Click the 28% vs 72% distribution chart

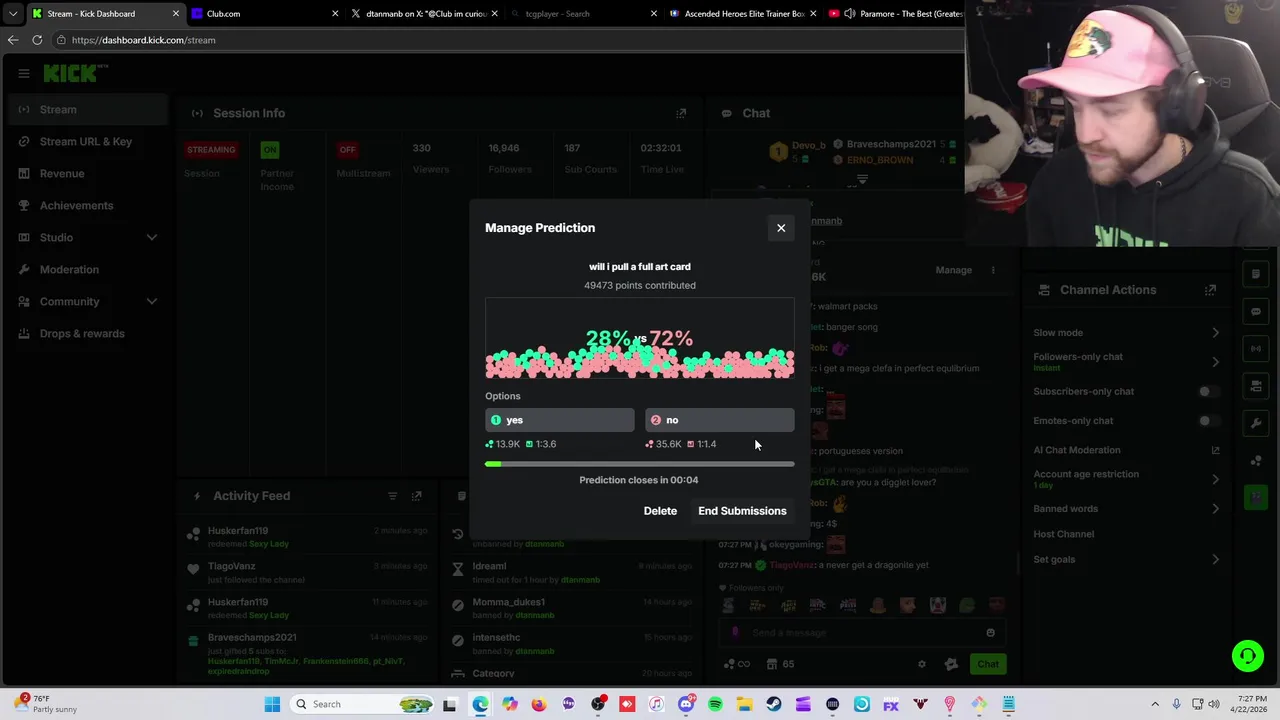click(x=640, y=338)
